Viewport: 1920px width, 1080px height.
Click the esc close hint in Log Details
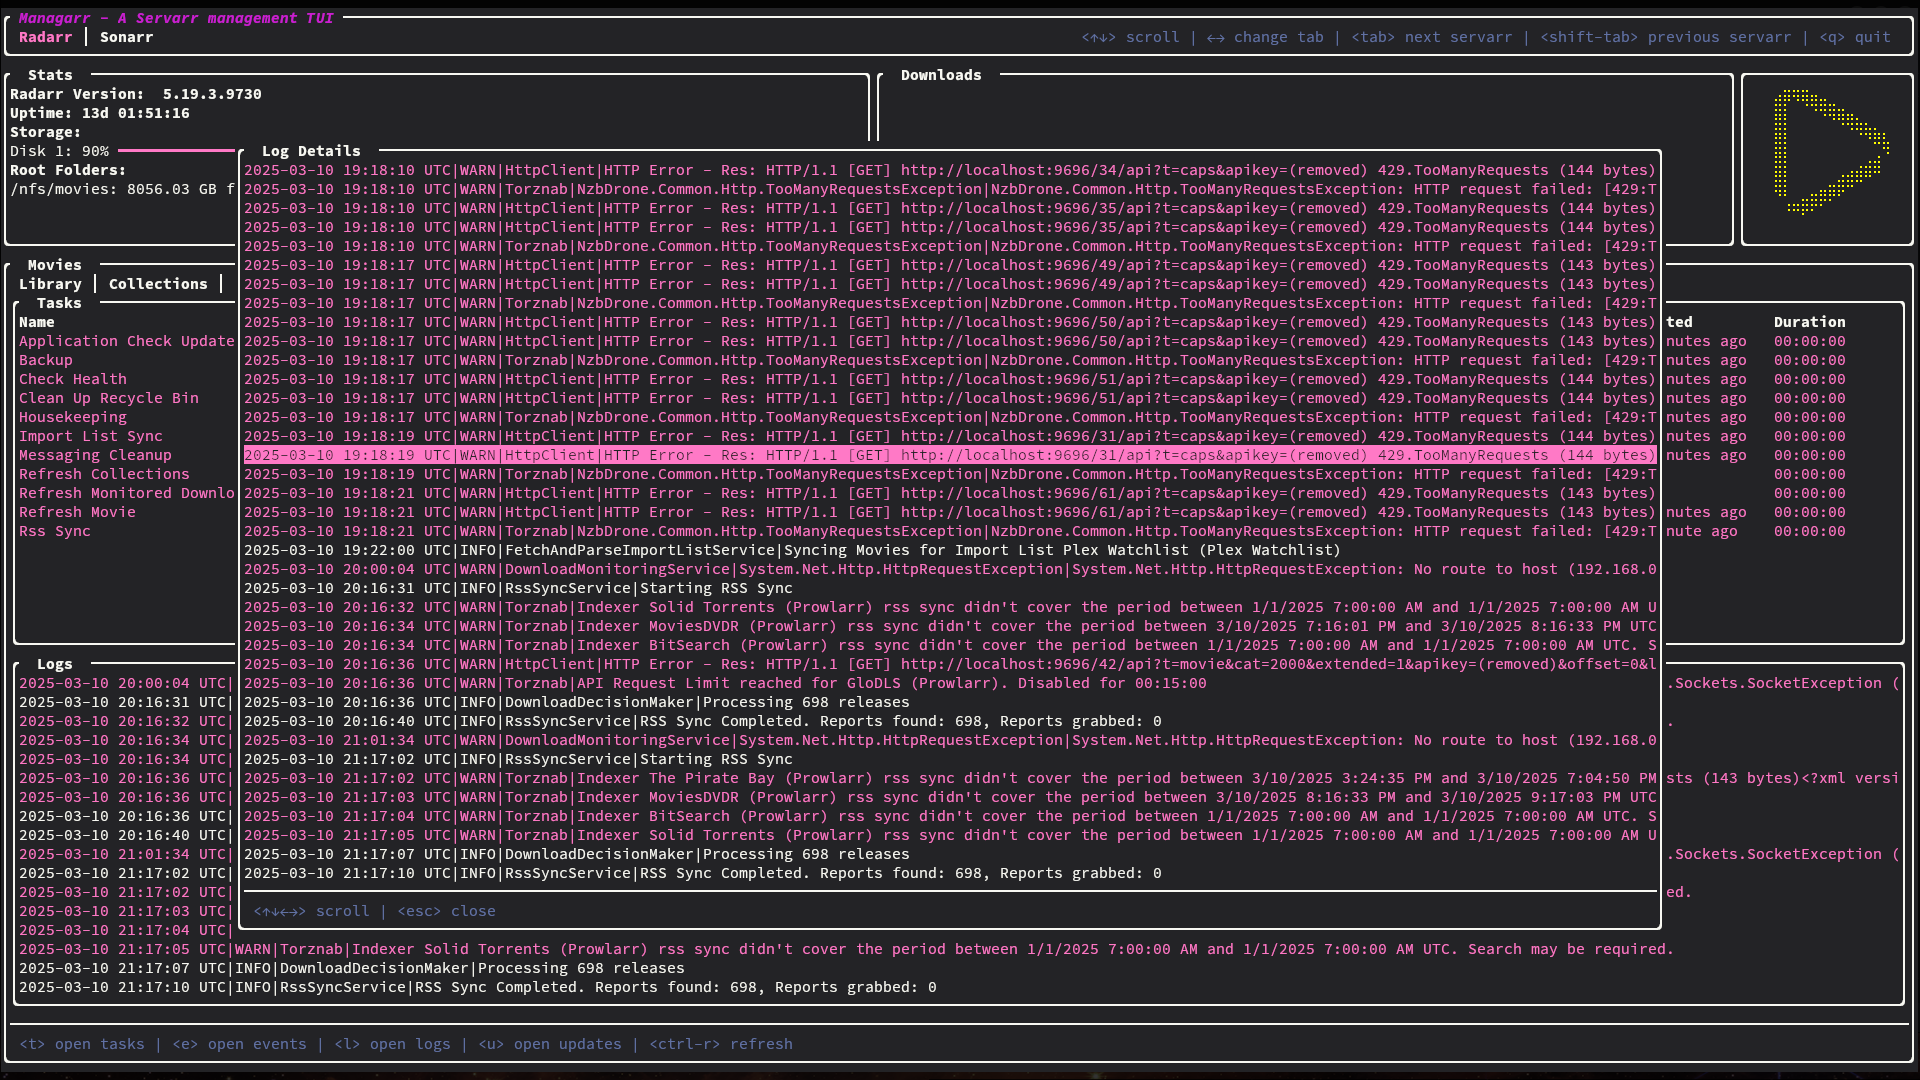(446, 911)
